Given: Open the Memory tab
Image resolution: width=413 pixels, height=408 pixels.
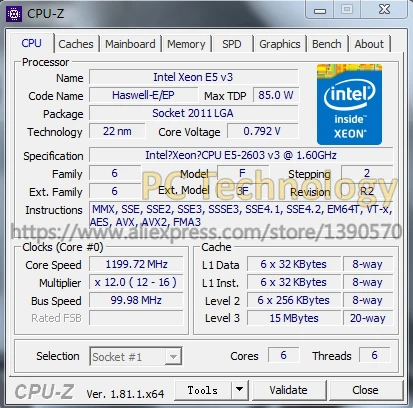Looking at the screenshot, I should tap(186, 44).
